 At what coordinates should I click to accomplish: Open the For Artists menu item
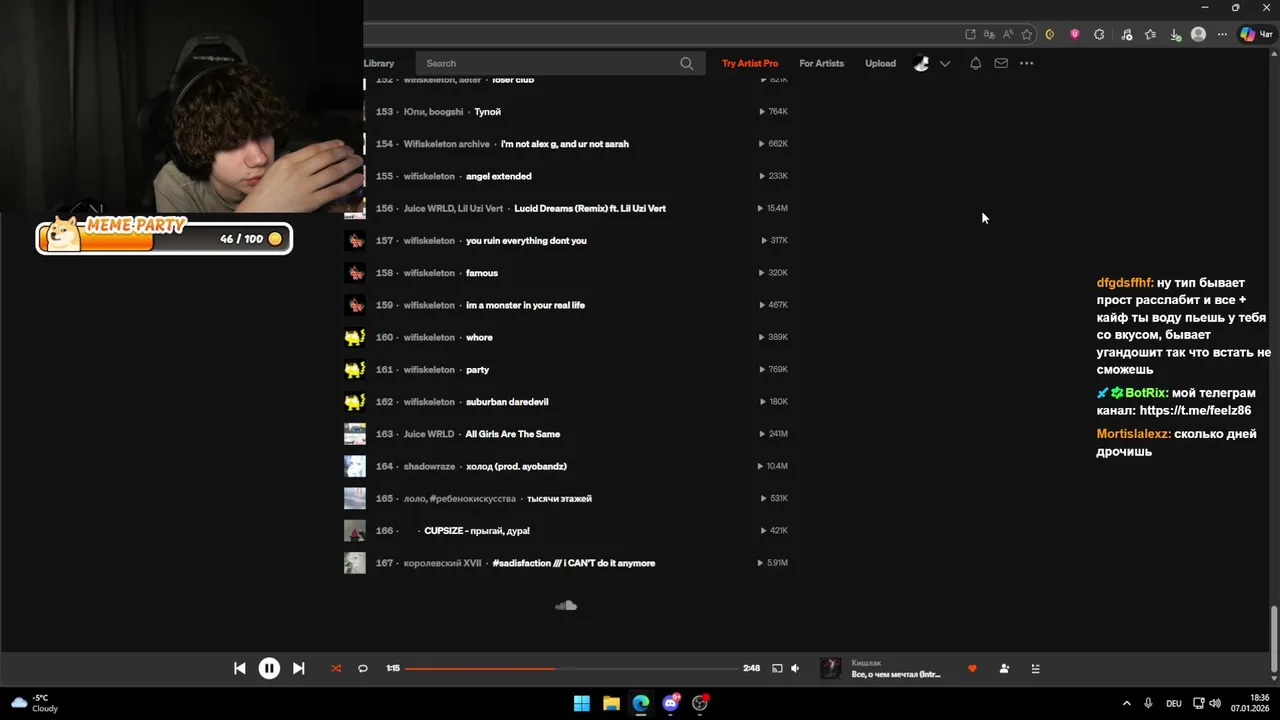tap(822, 63)
